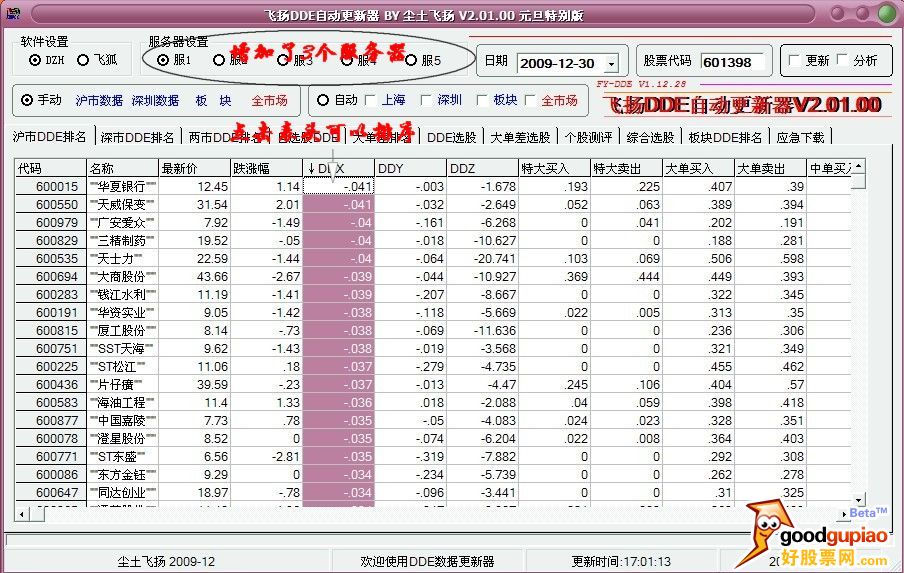Click the 三精制药 name cell
The image size is (904, 573).
point(122,240)
